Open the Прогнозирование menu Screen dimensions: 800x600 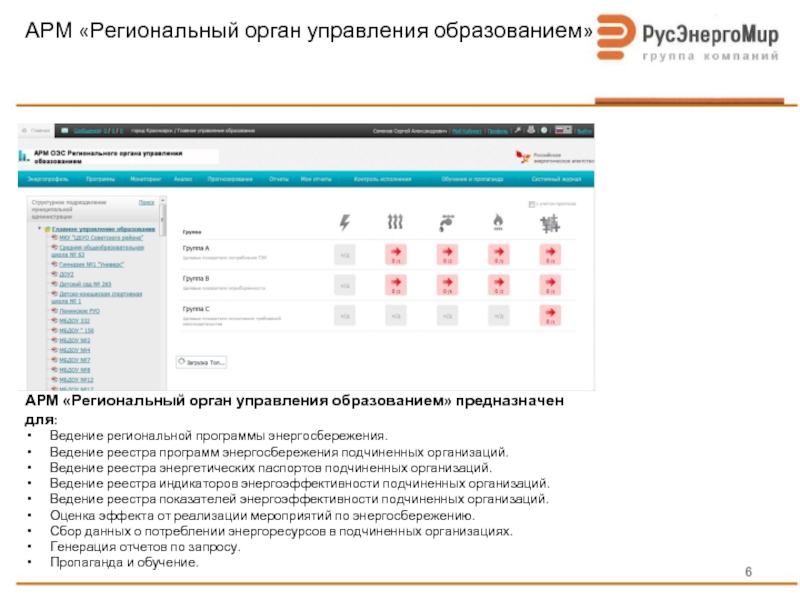(230, 179)
